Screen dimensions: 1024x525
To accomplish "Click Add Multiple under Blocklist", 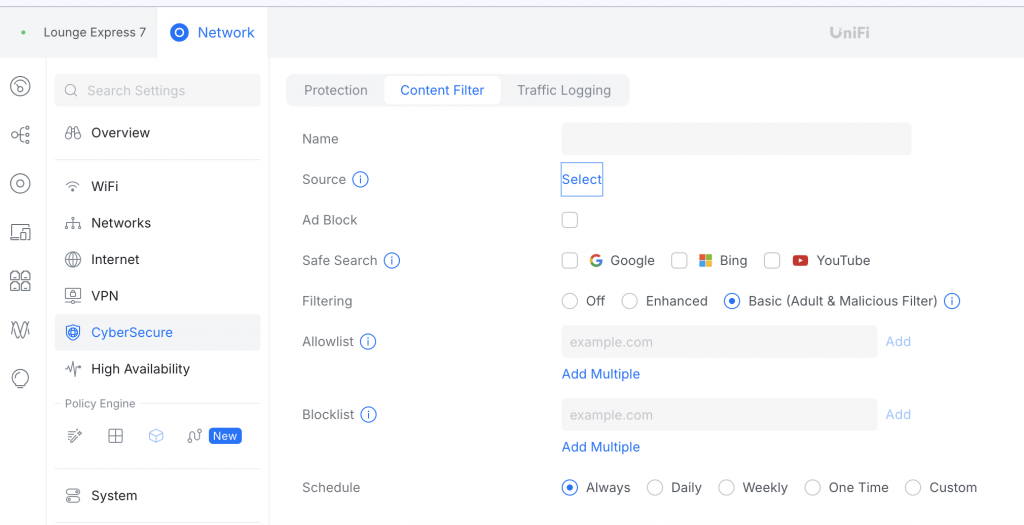I will [601, 447].
